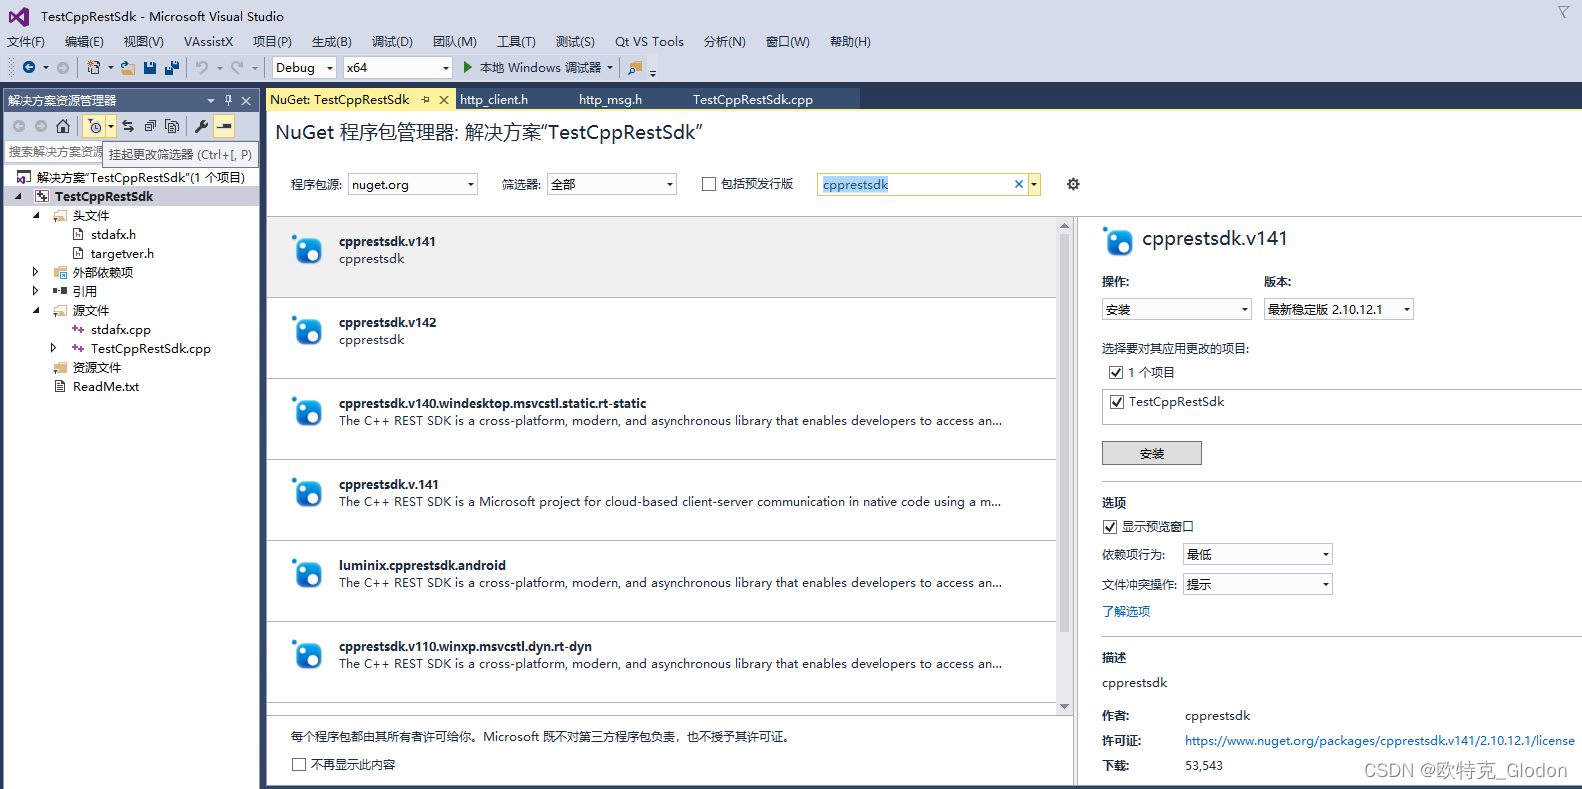This screenshot has height=789, width=1582.
Task: Open the dependency behavior dropdown
Action: [1258, 554]
